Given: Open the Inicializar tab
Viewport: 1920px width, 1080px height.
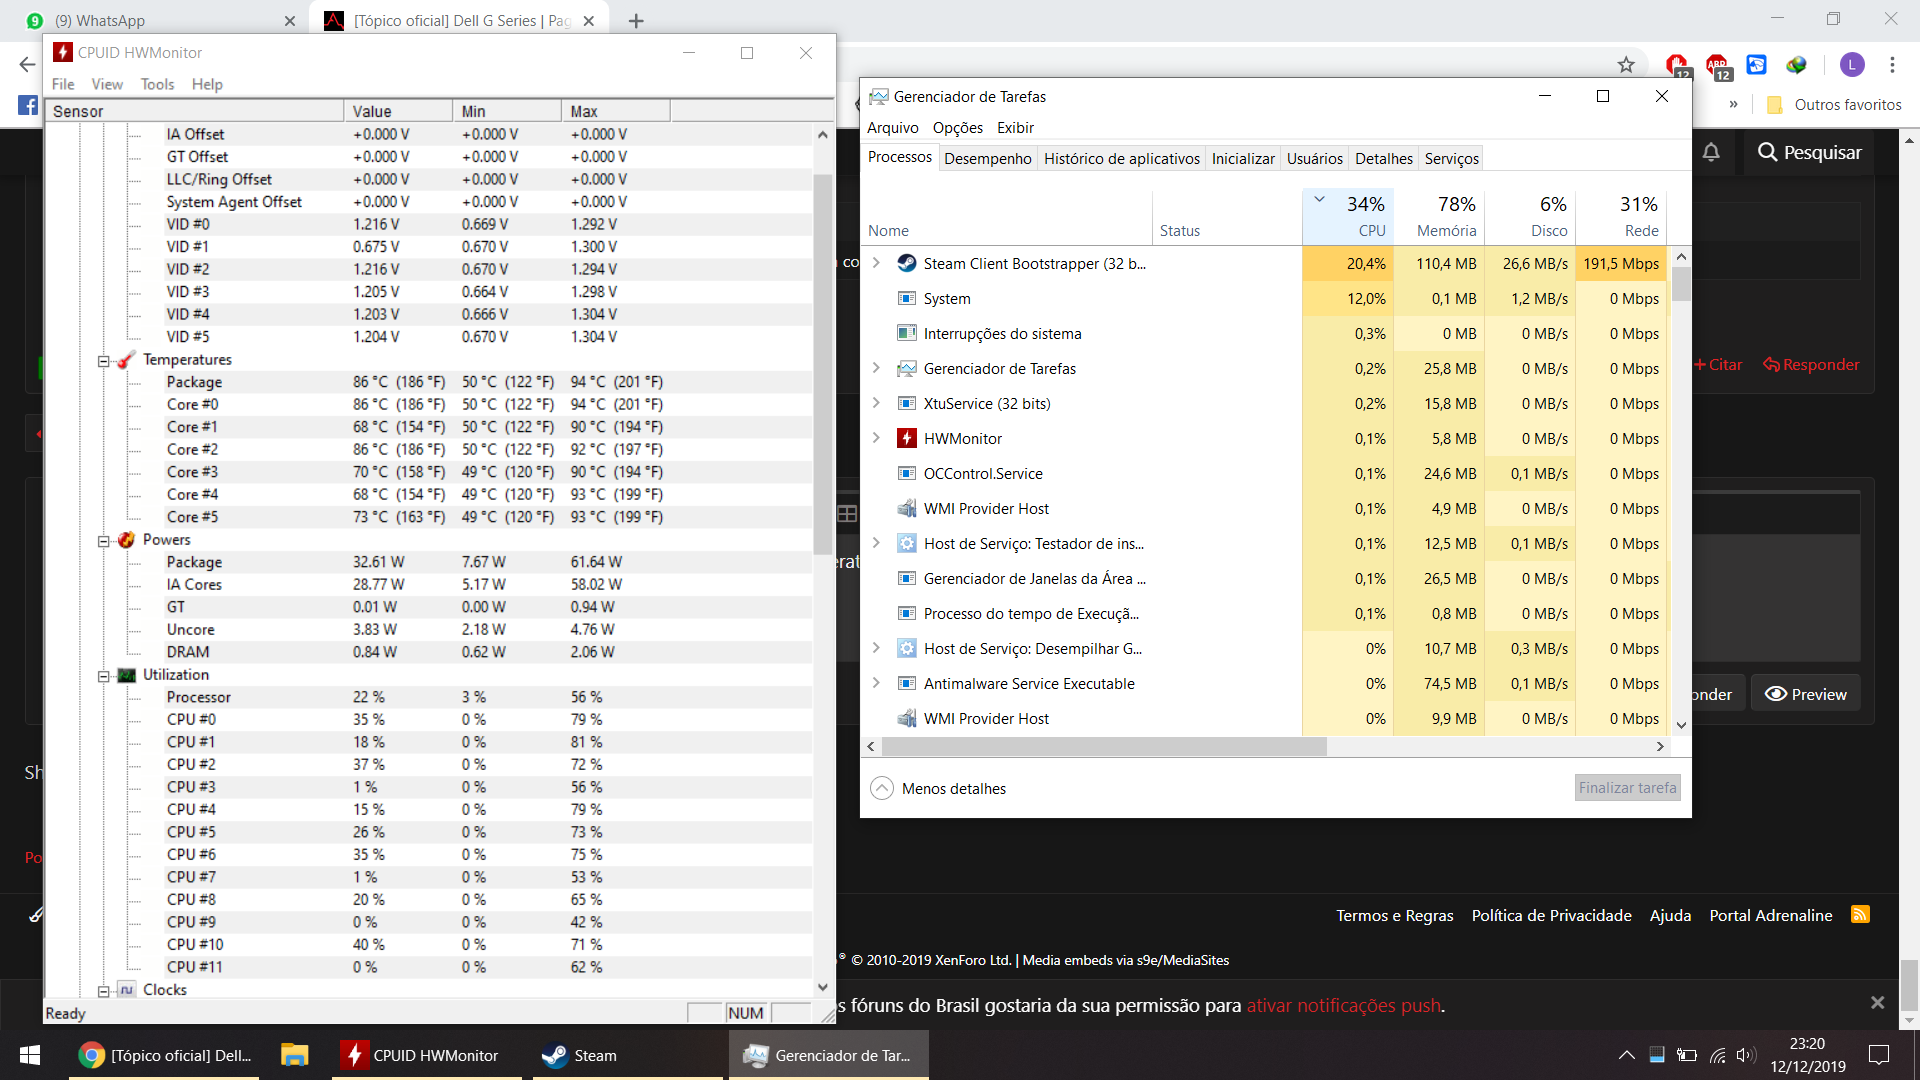Looking at the screenshot, I should 1243,158.
